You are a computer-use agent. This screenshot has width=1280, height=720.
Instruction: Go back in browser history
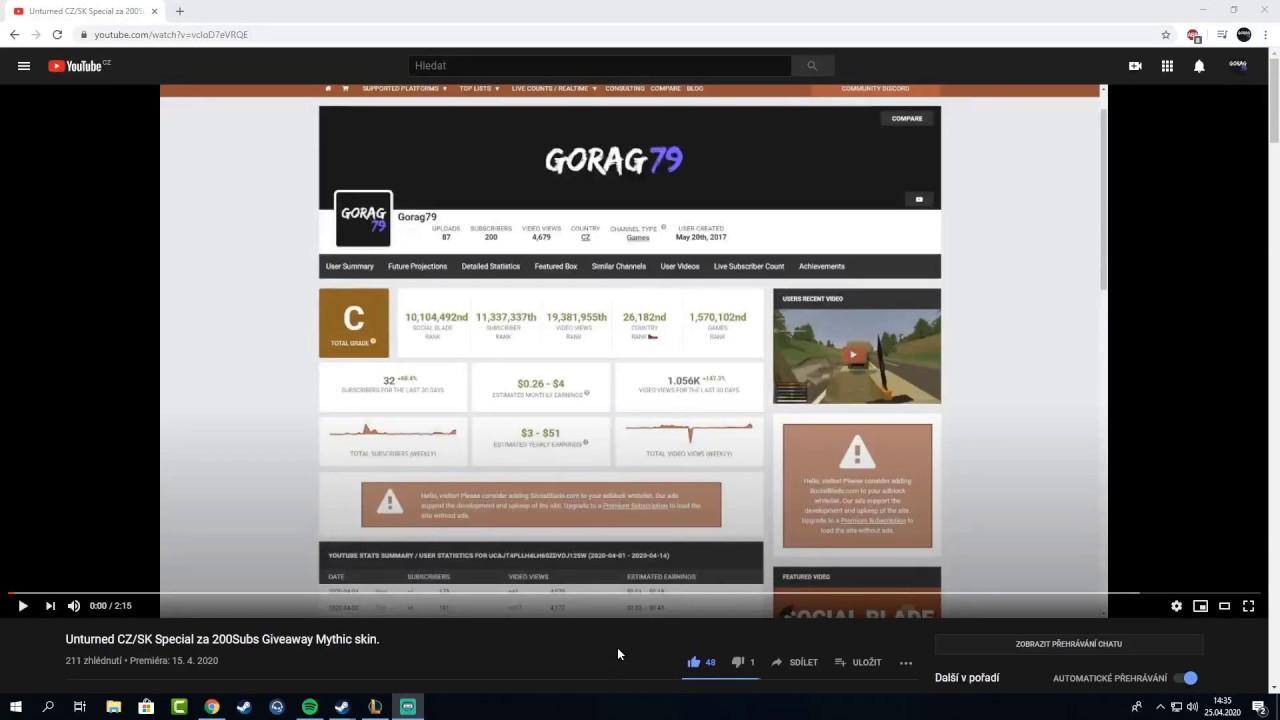pyautogui.click(x=14, y=34)
